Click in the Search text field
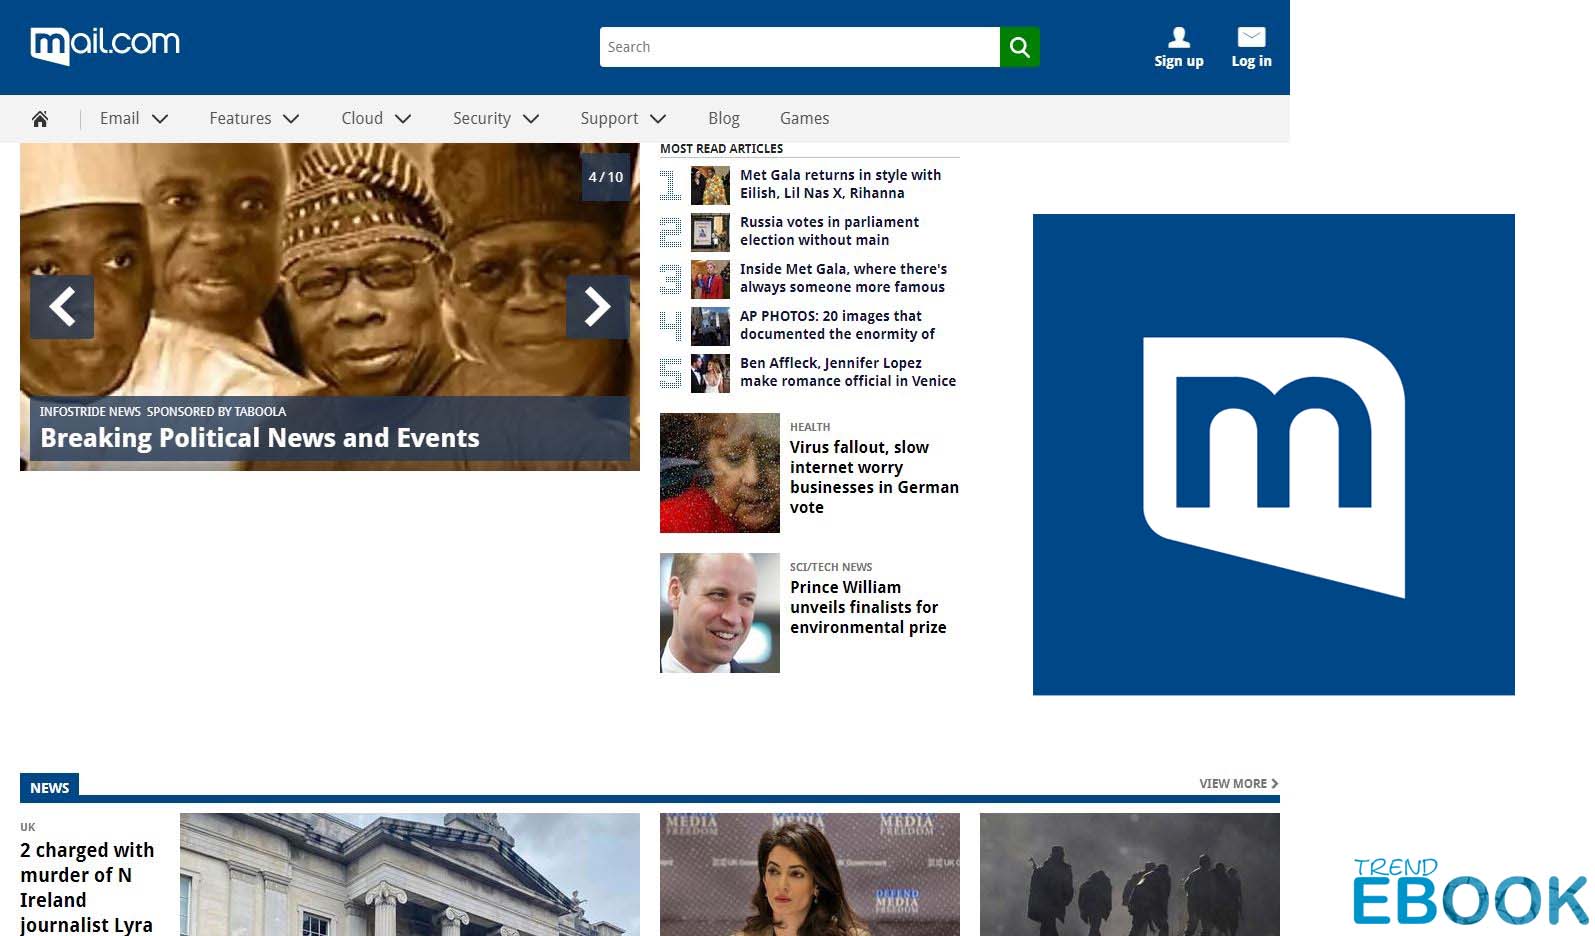The width and height of the screenshot is (1595, 936). coord(799,47)
